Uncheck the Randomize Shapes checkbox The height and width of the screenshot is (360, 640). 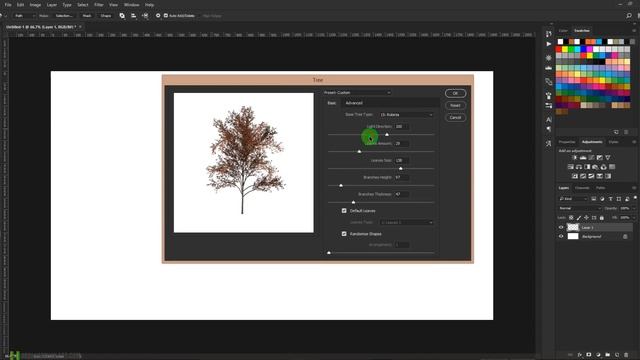[x=344, y=234]
